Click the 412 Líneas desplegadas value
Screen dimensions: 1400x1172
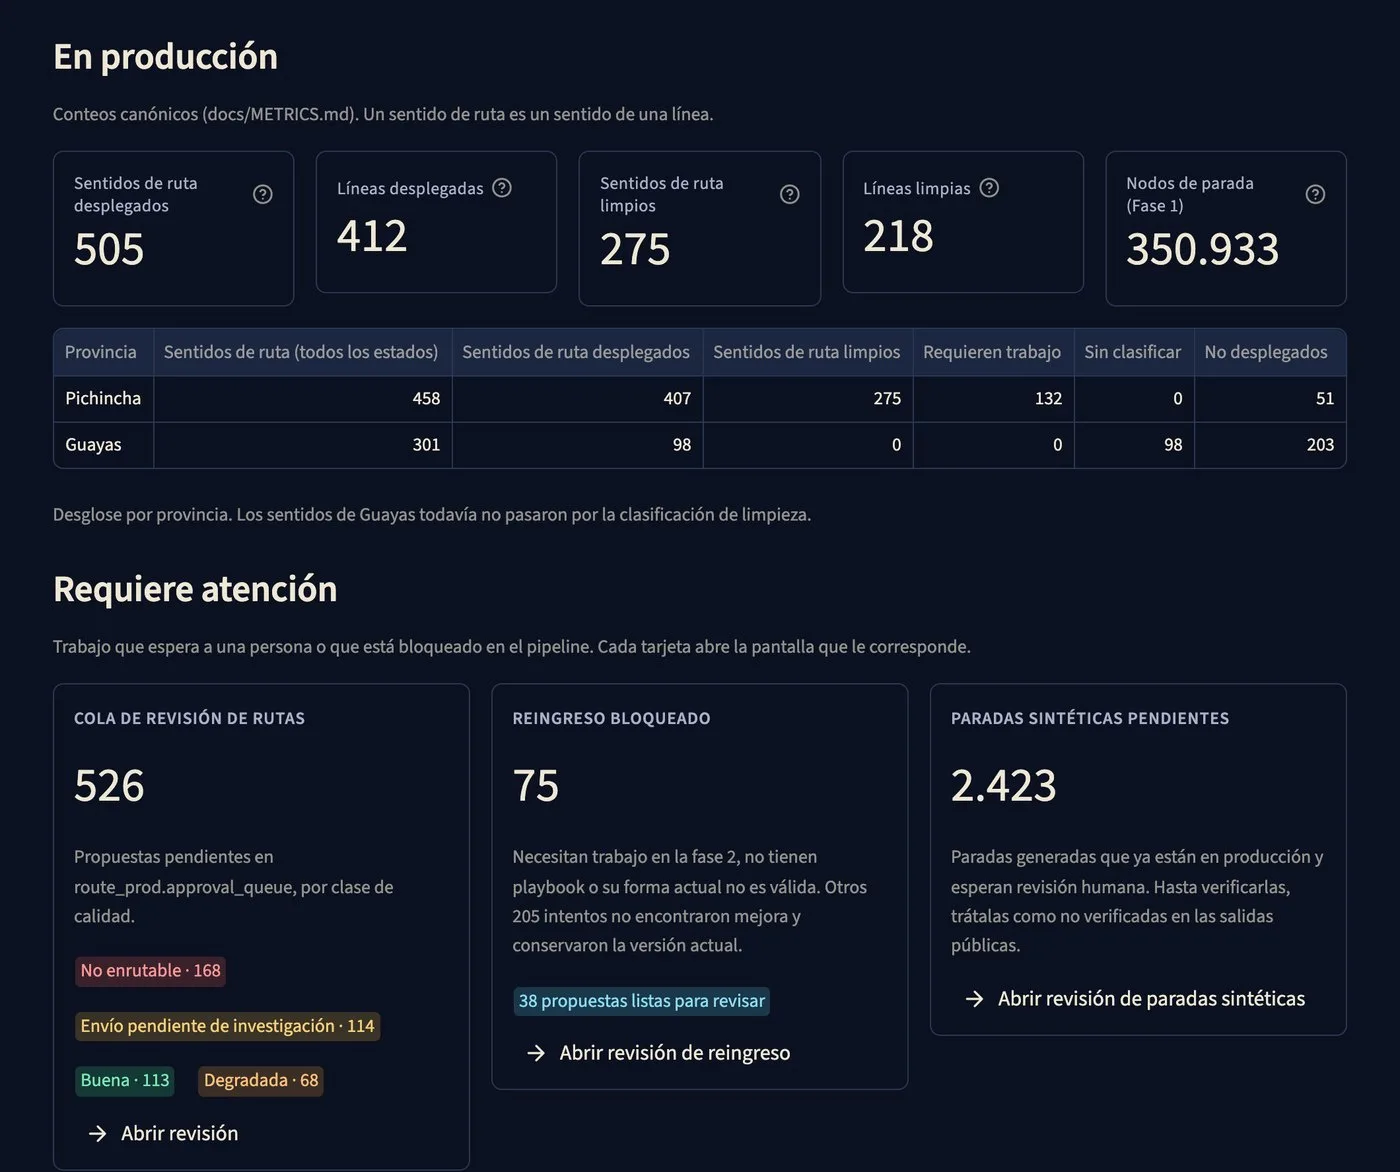click(x=372, y=236)
